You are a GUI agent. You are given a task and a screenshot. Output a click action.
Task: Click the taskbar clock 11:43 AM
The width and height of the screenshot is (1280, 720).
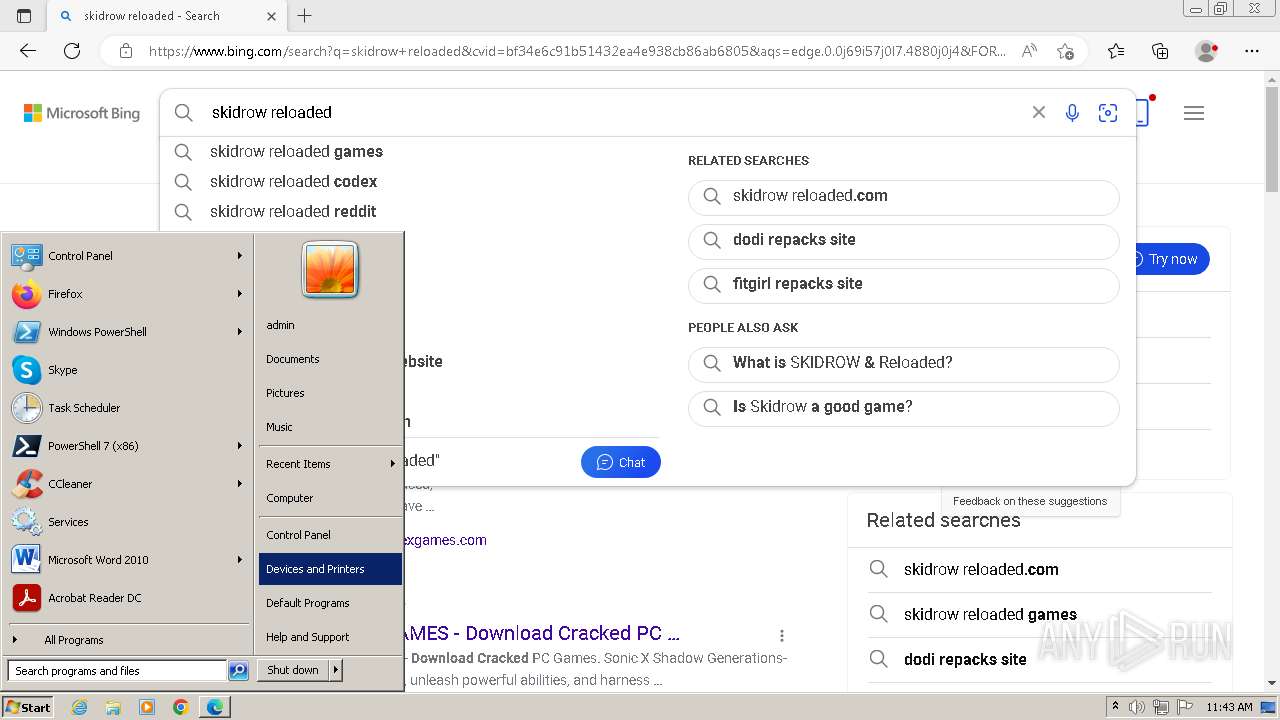1229,707
